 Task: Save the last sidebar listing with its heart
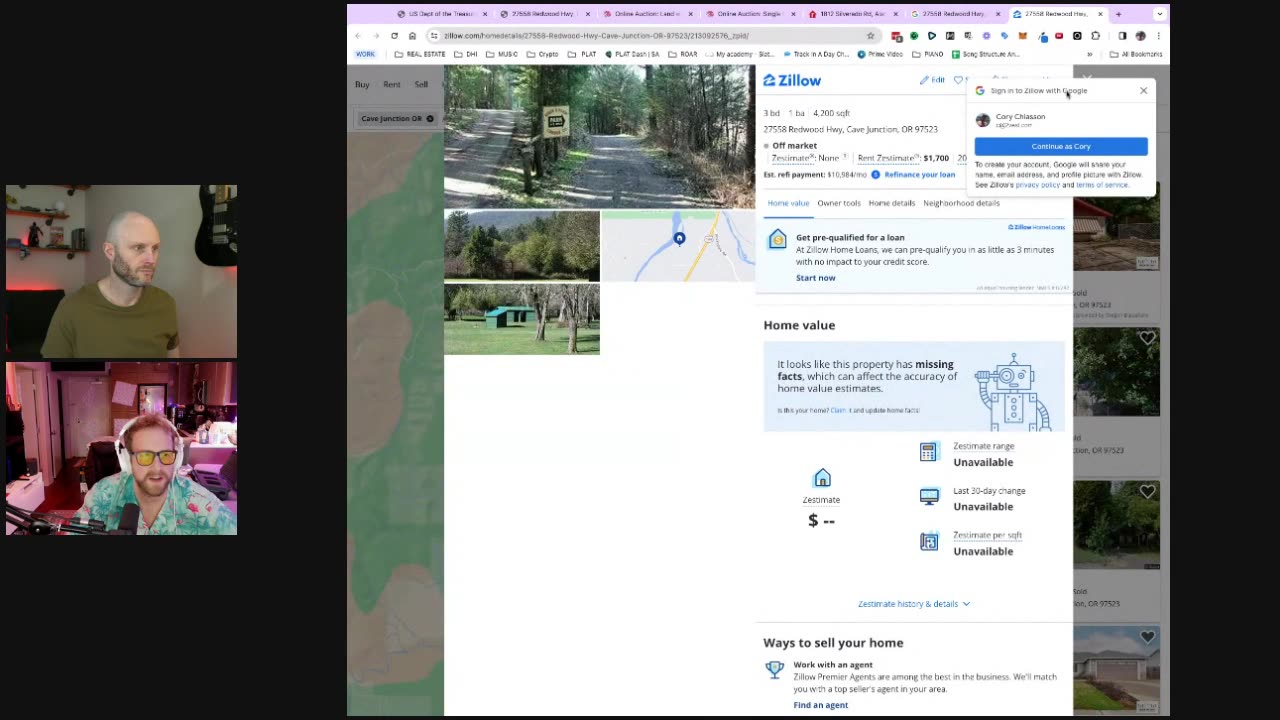pos(1147,636)
